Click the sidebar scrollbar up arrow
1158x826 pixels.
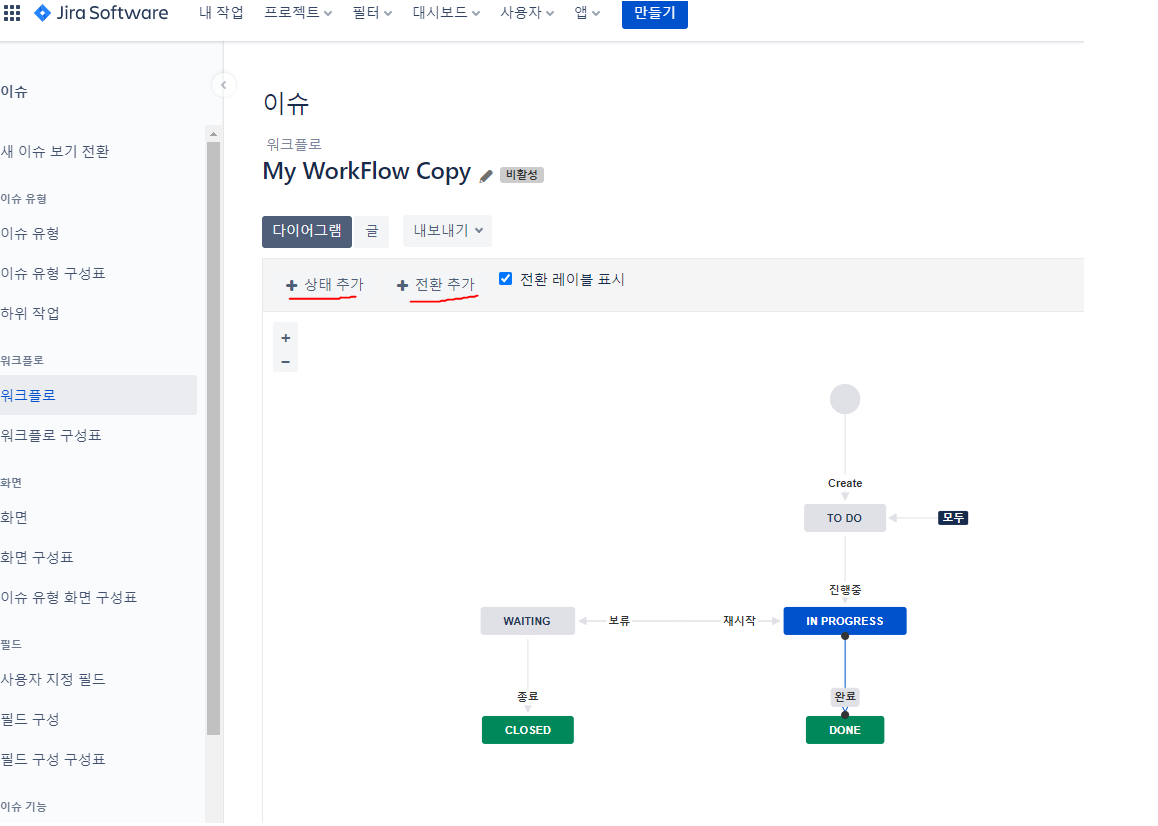(213, 134)
